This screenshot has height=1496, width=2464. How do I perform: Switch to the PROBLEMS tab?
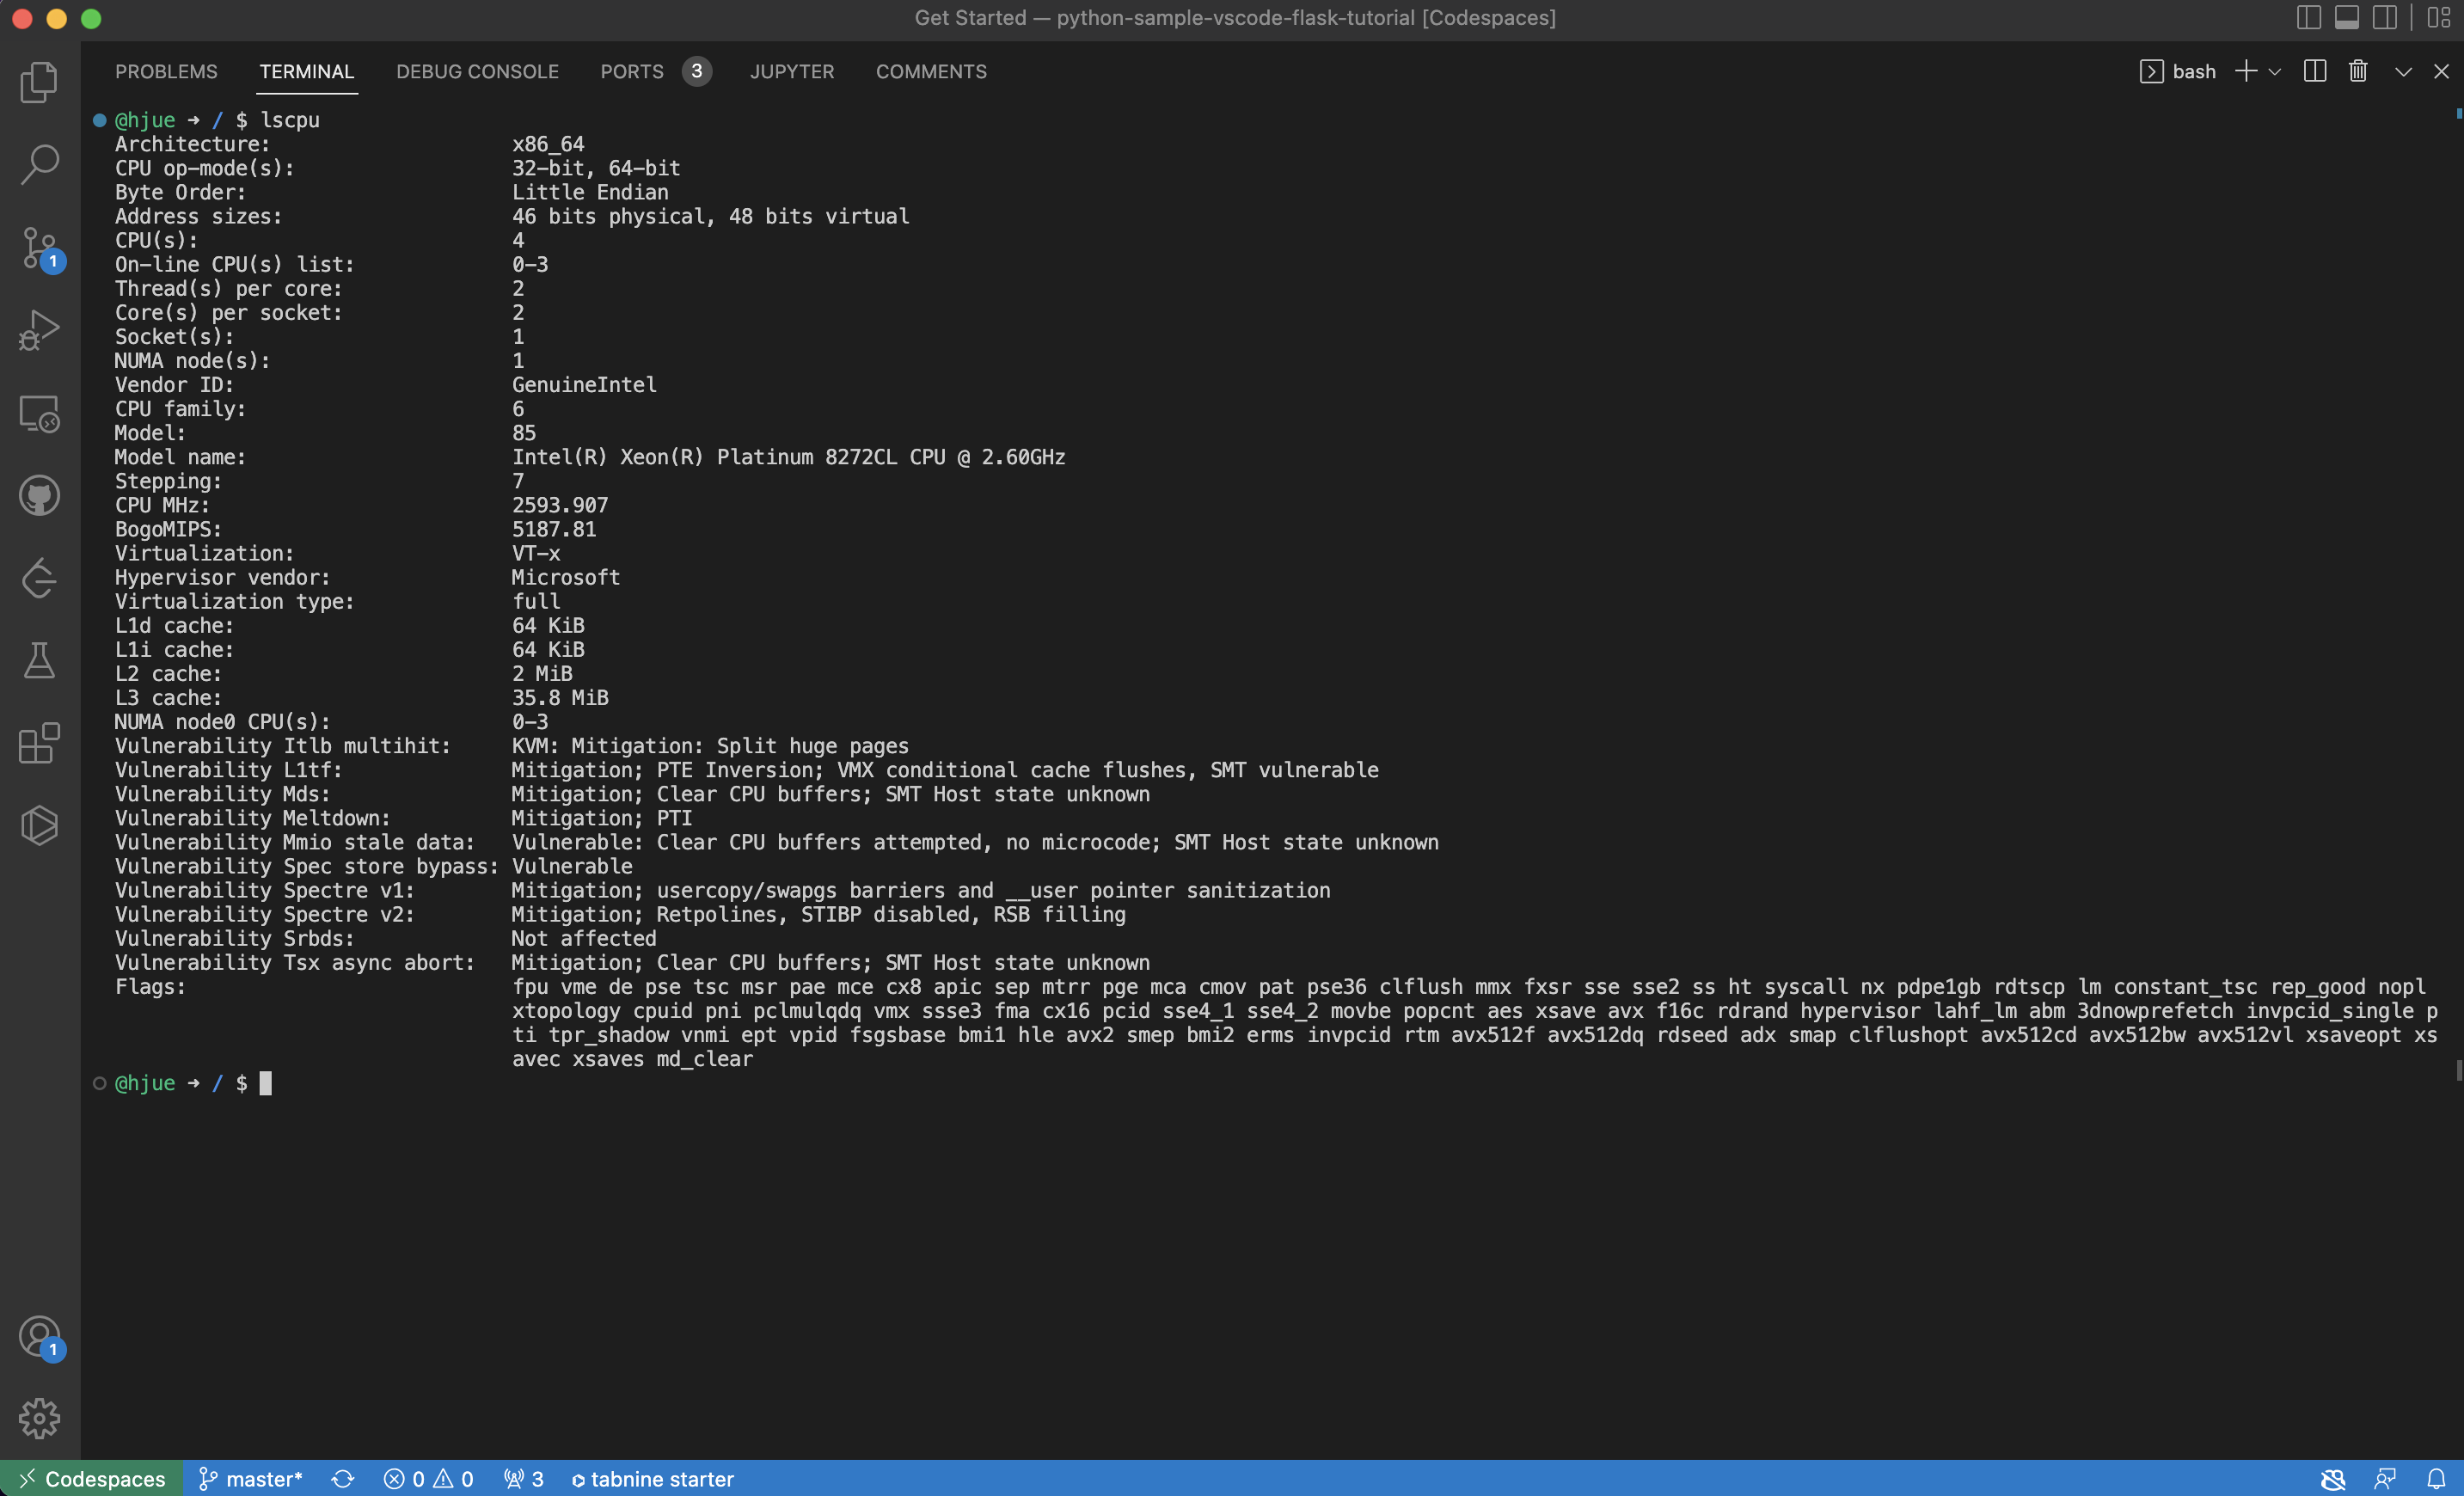[166, 71]
